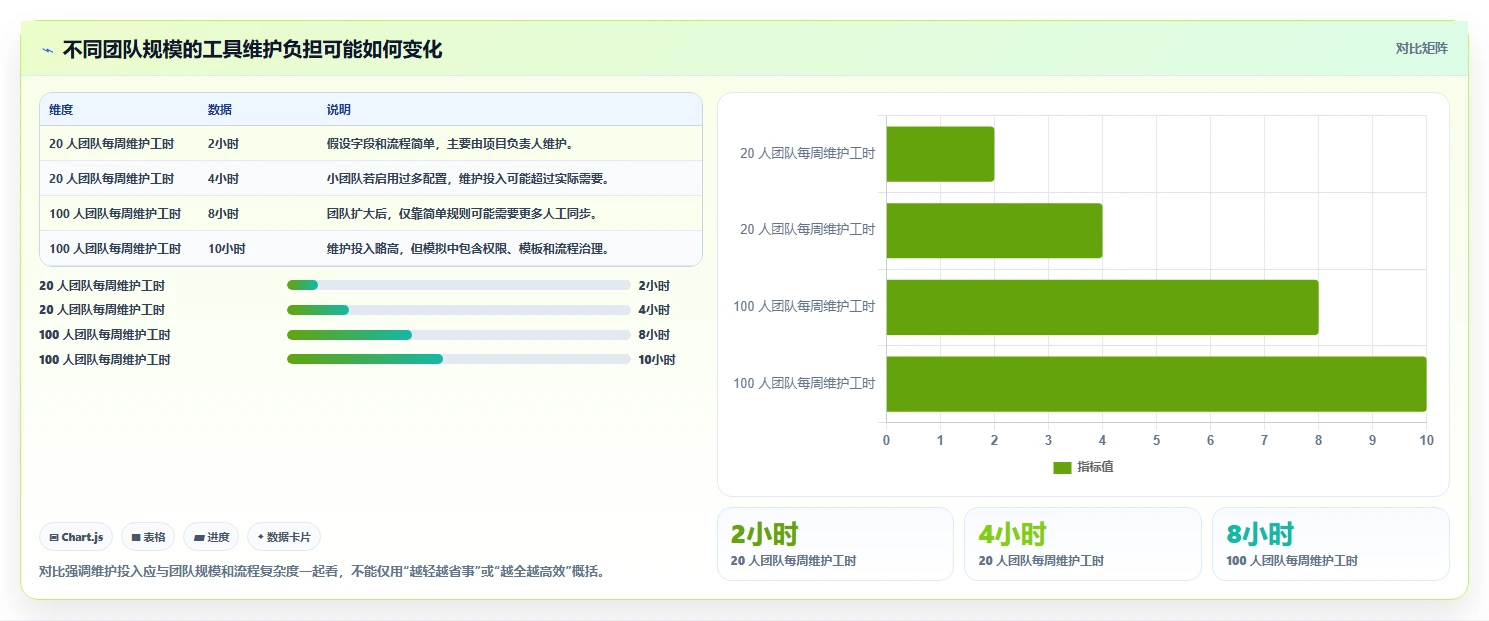Toggle the 指标值 legend item
The height and width of the screenshot is (621, 1489).
tap(1084, 467)
